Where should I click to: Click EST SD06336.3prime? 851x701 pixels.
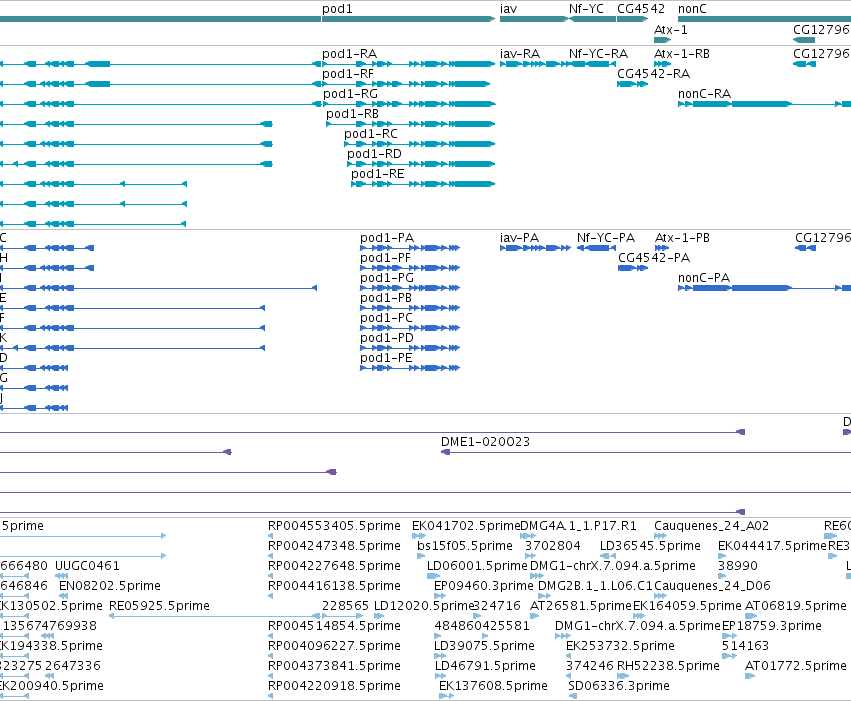point(619,686)
